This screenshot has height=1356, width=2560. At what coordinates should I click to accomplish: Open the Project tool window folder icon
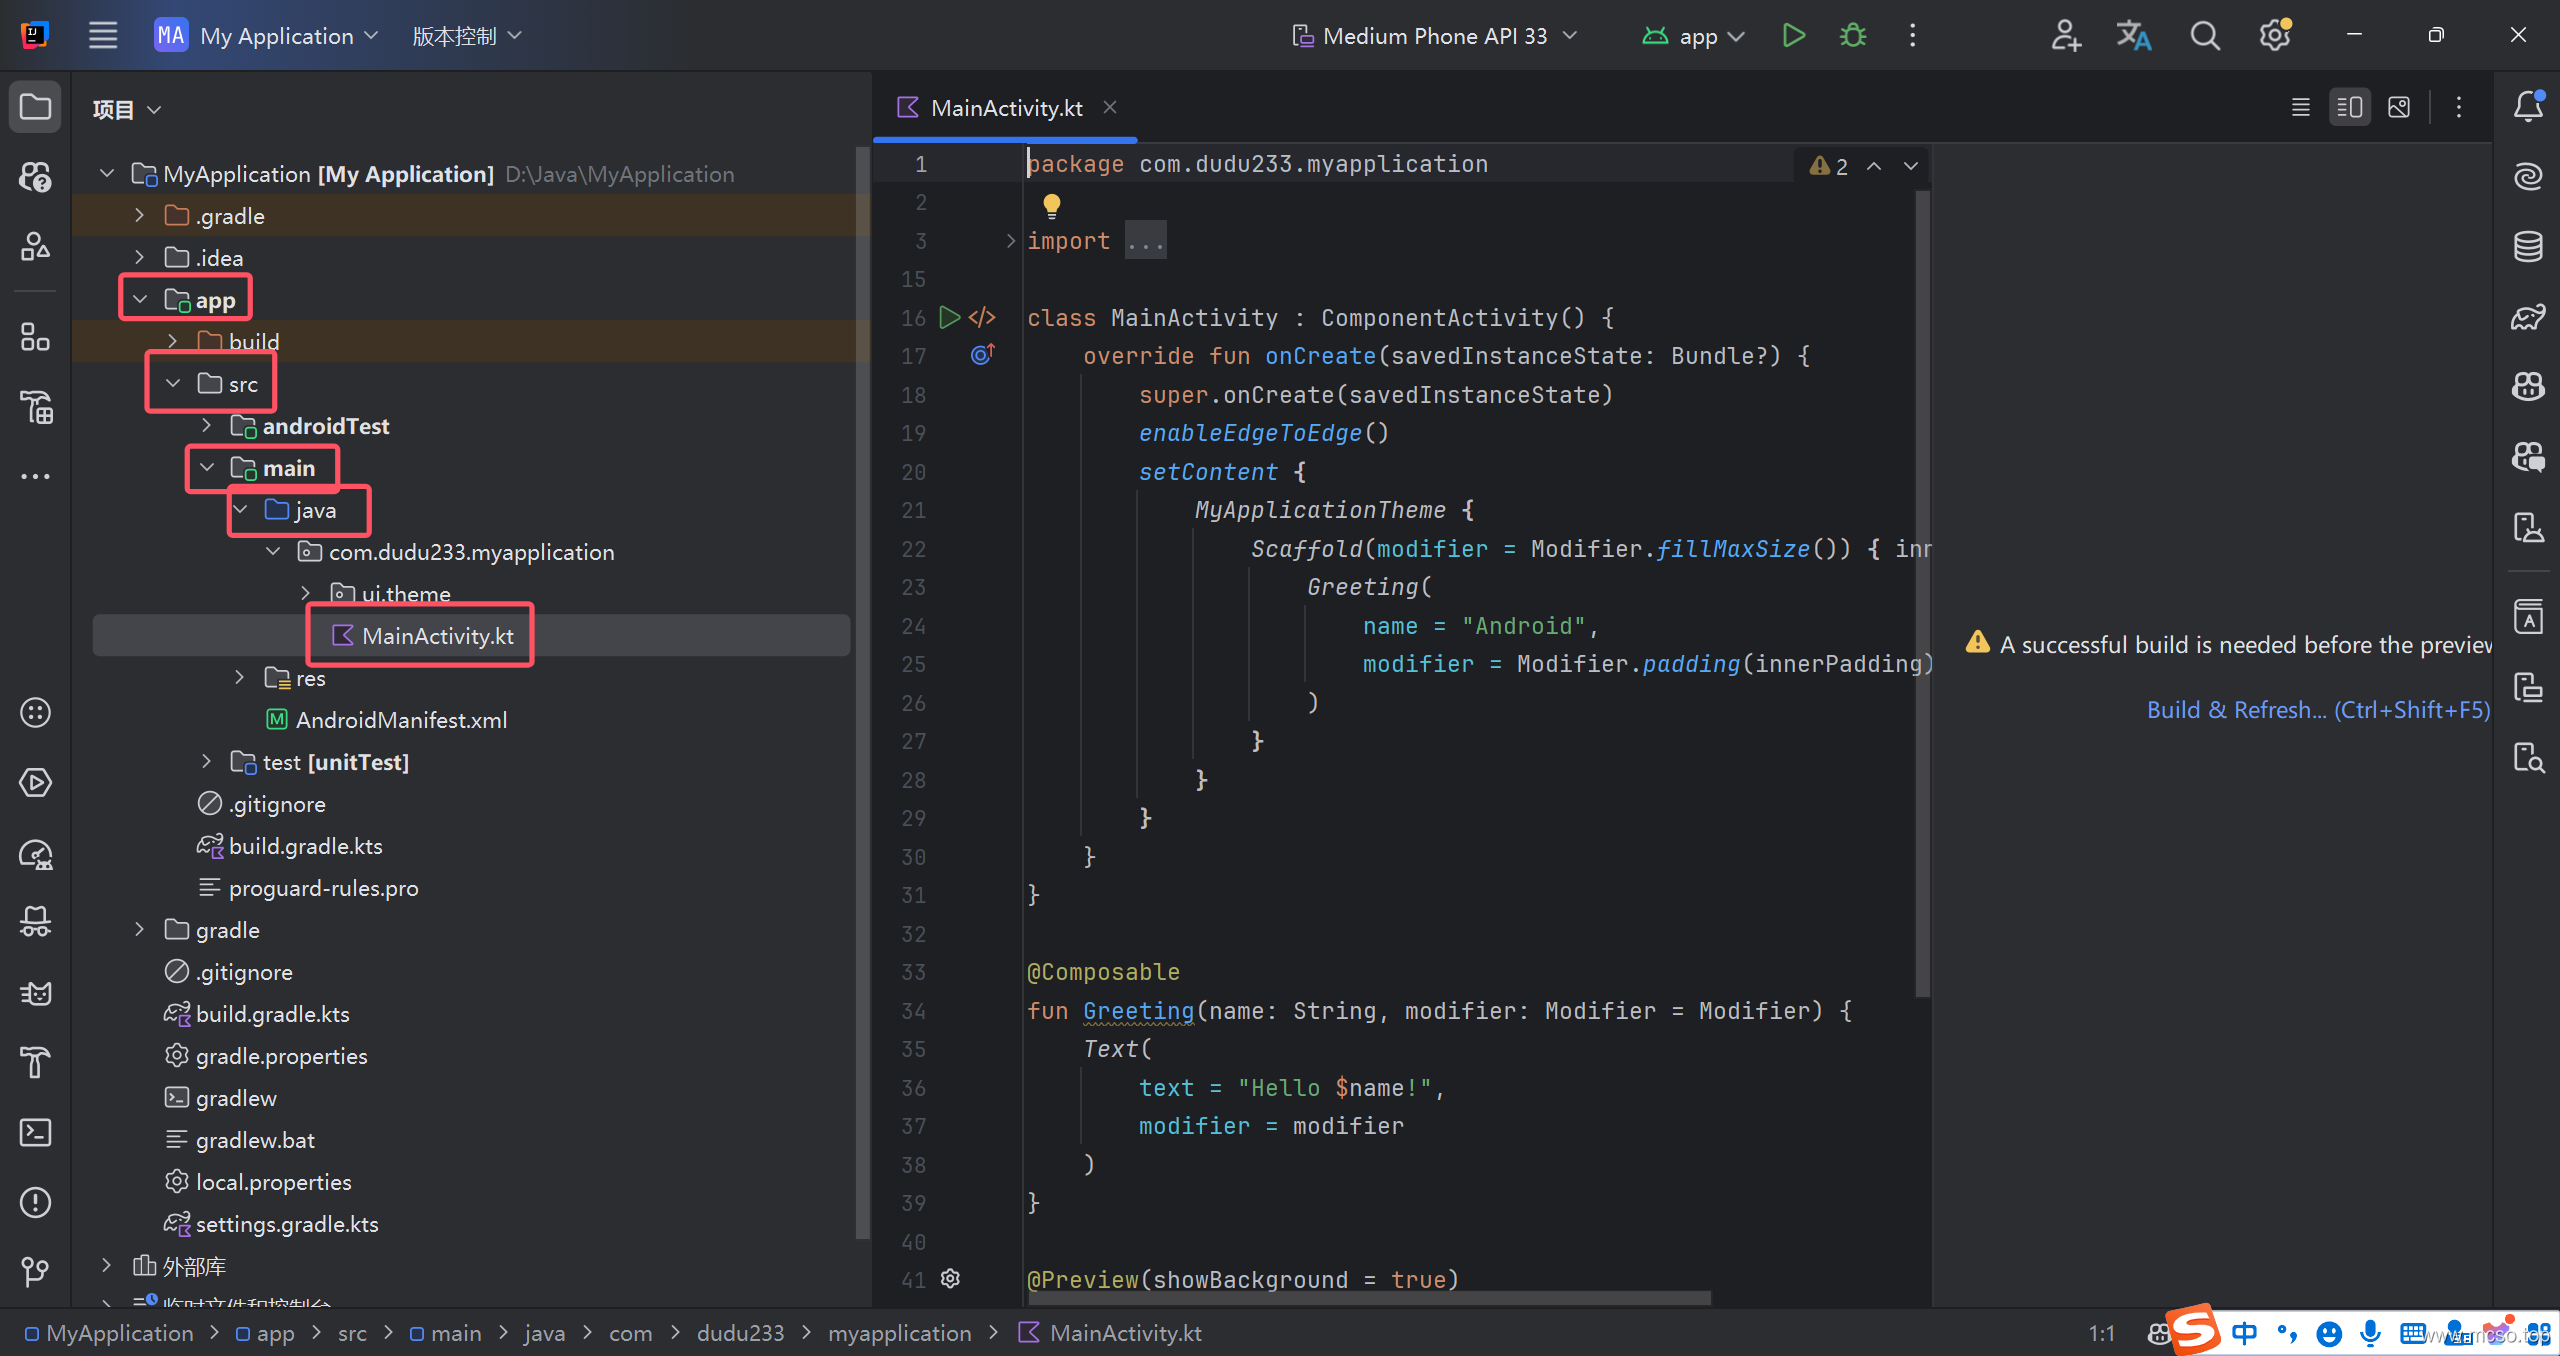[x=36, y=107]
